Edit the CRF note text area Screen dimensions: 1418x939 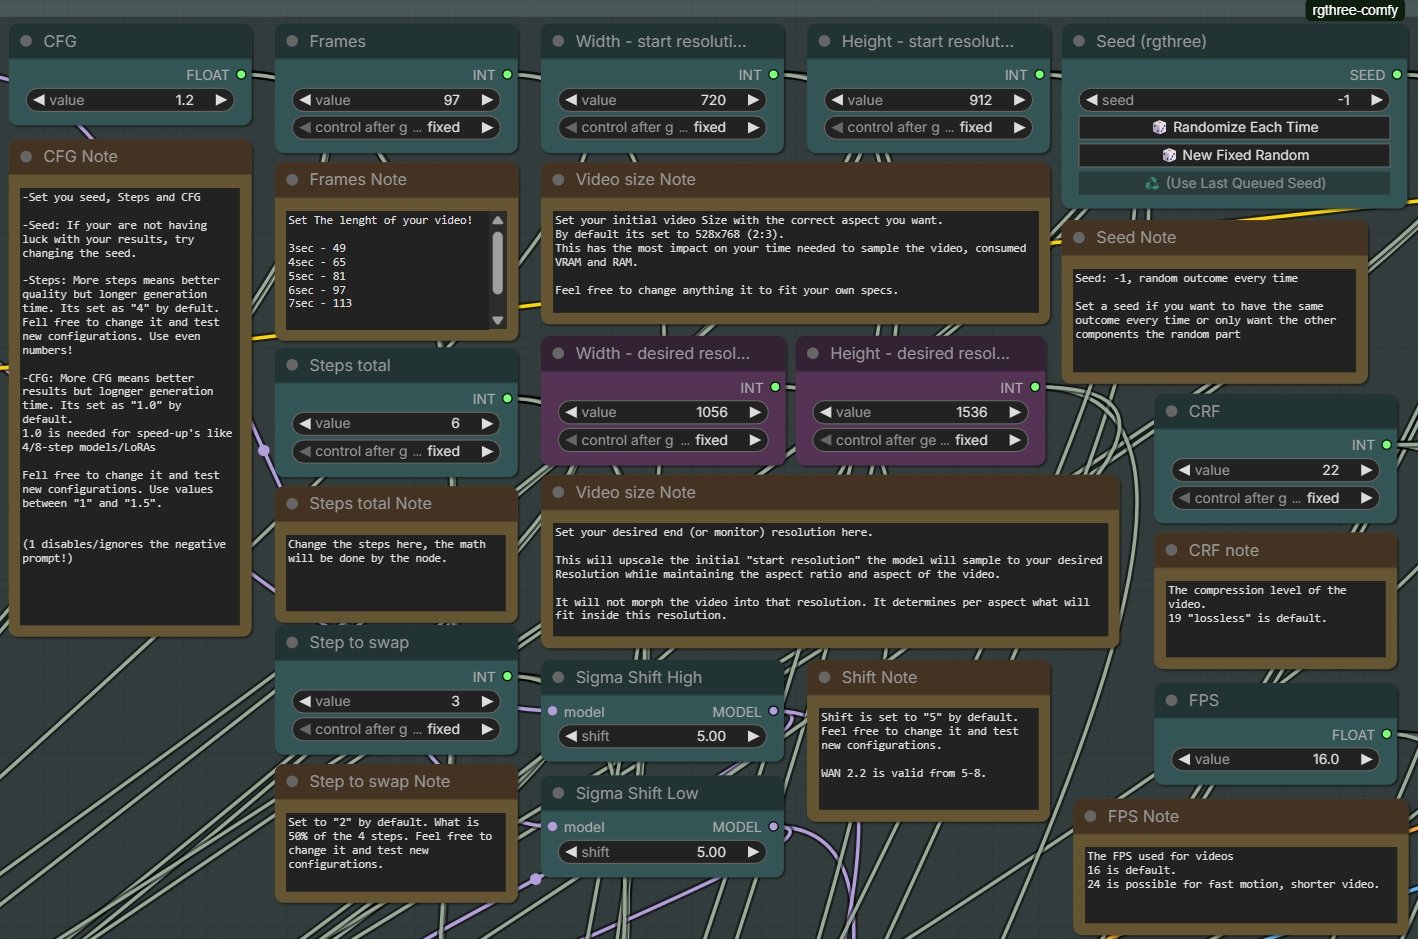pyautogui.click(x=1275, y=619)
